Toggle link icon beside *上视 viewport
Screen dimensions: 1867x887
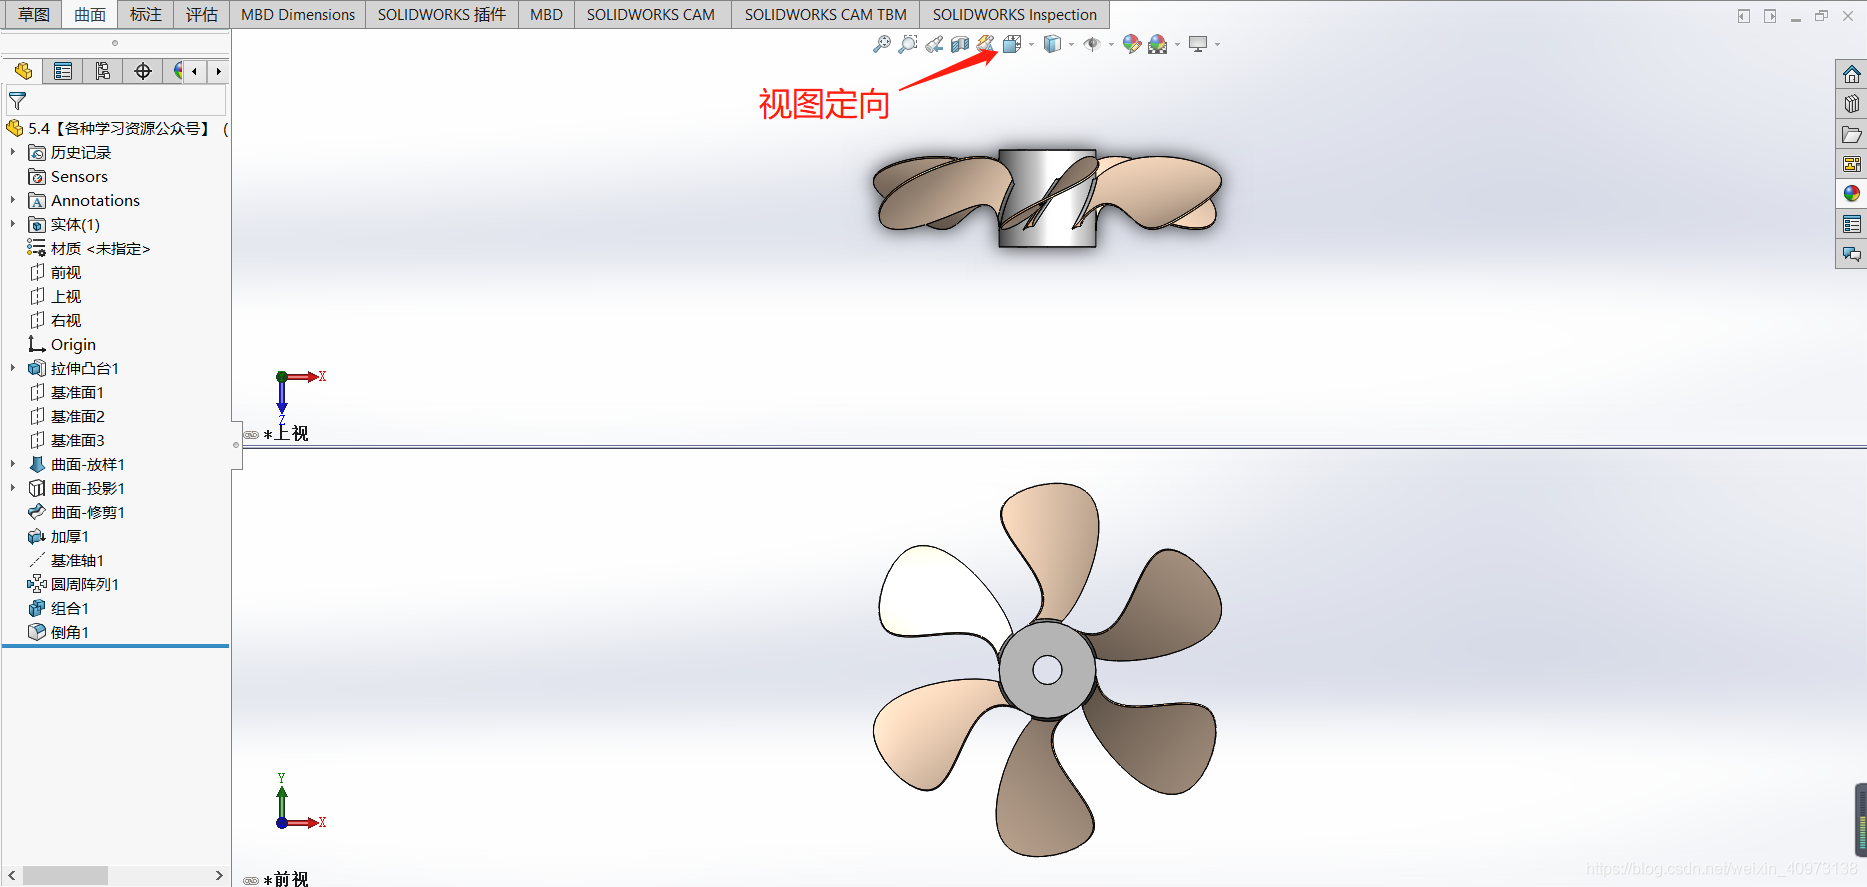tap(251, 435)
